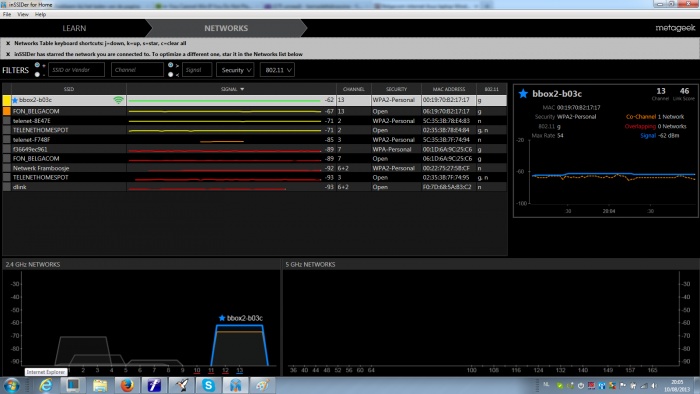The height and width of the screenshot is (394, 700).
Task: Select the telenet-8E47E network row
Action: tap(254, 120)
